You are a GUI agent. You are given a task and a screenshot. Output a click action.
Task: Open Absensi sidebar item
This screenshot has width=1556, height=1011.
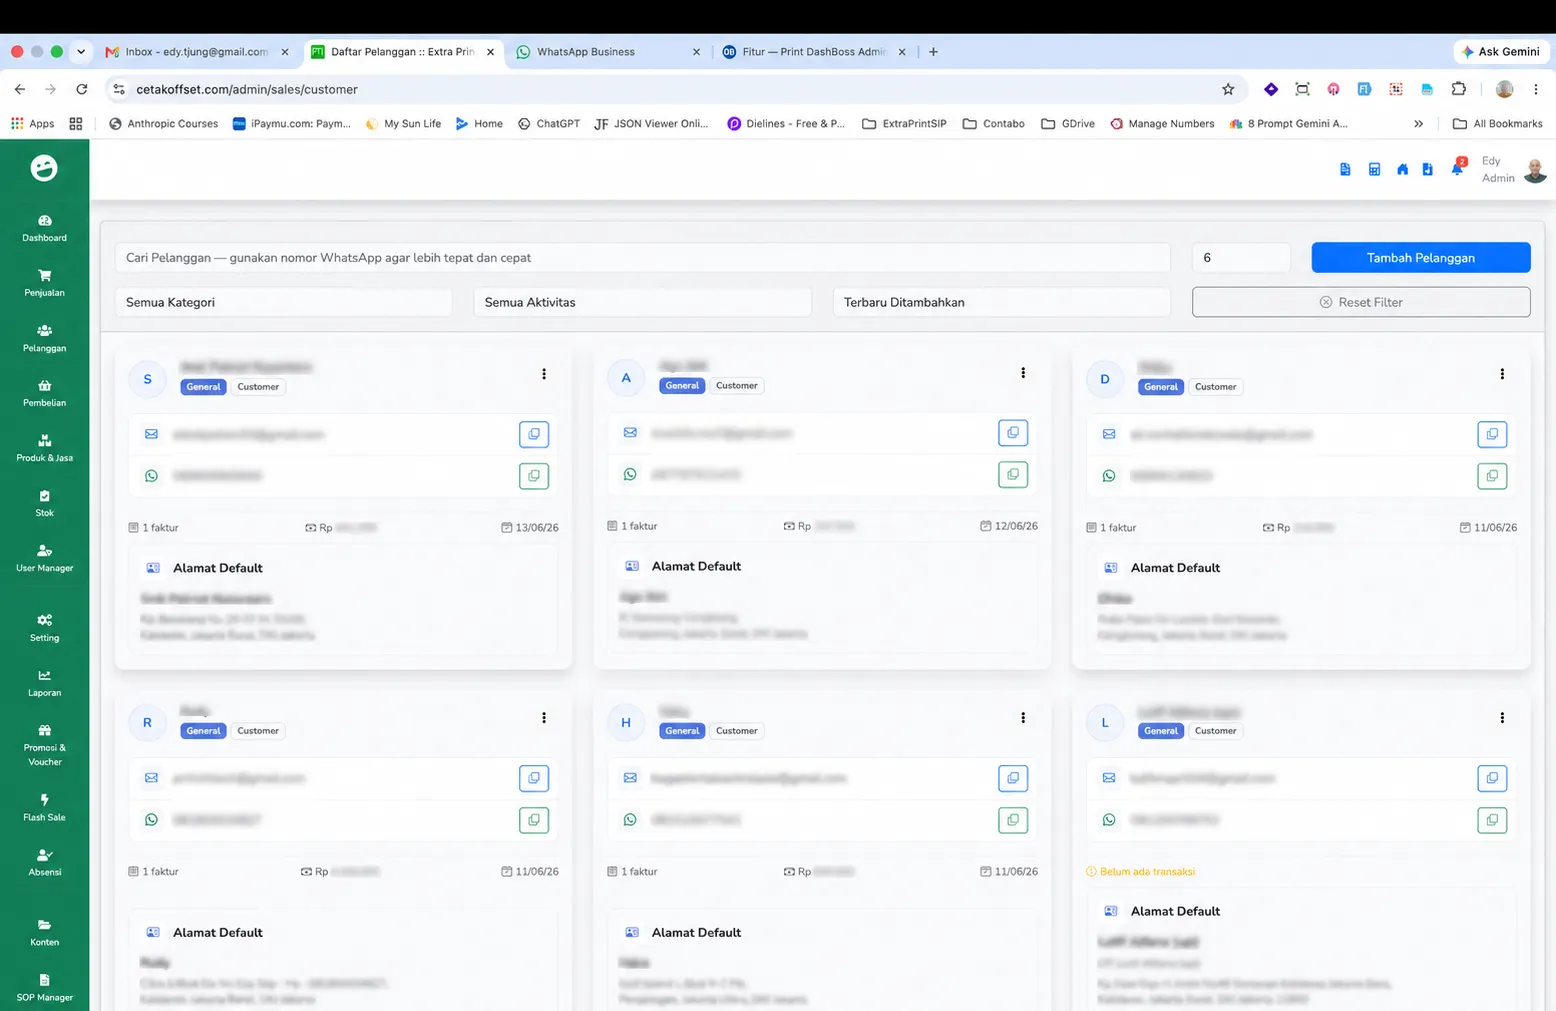44,863
